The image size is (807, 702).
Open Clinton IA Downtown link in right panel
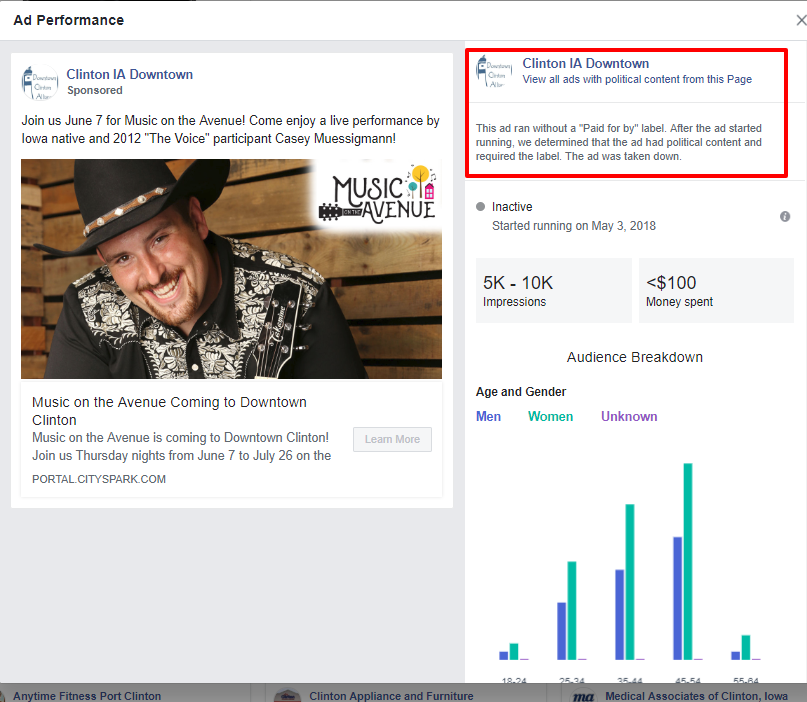coord(586,63)
